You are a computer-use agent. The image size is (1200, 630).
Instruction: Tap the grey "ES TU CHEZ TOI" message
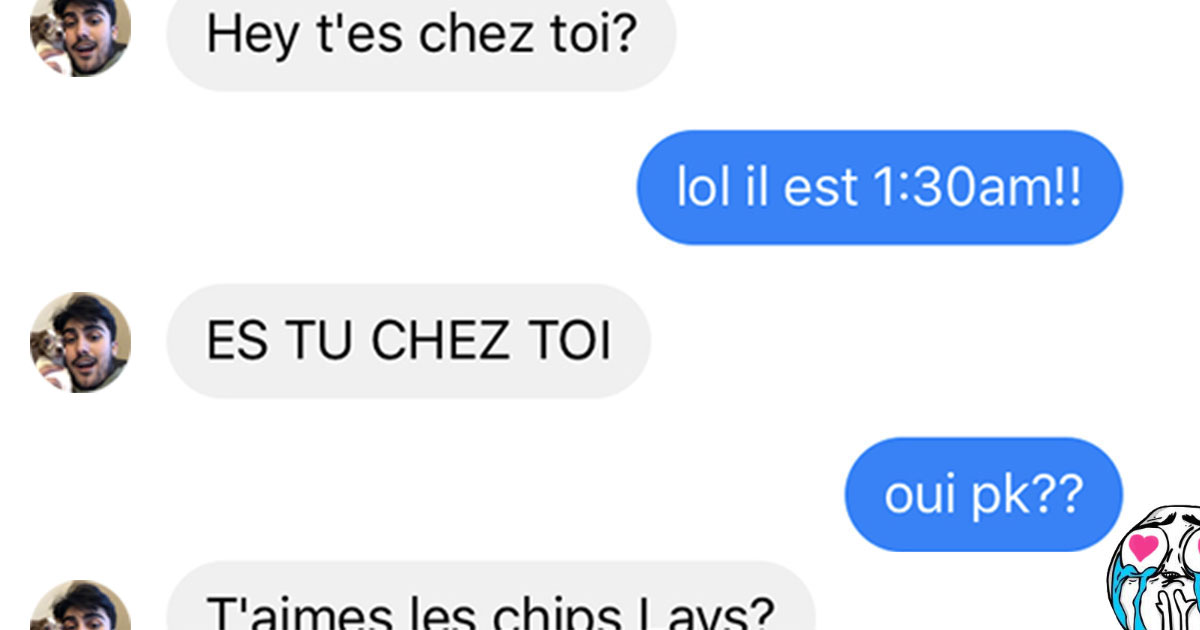[x=408, y=341]
